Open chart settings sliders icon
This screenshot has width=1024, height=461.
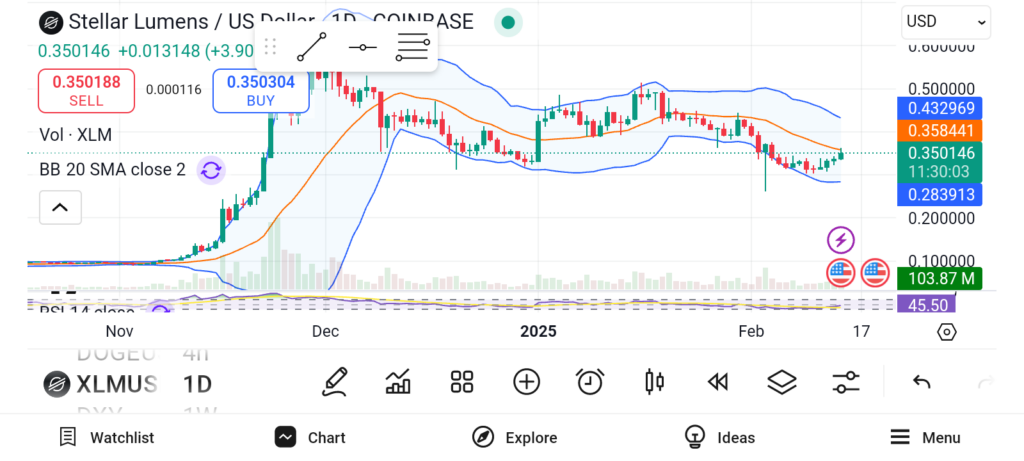point(846,381)
